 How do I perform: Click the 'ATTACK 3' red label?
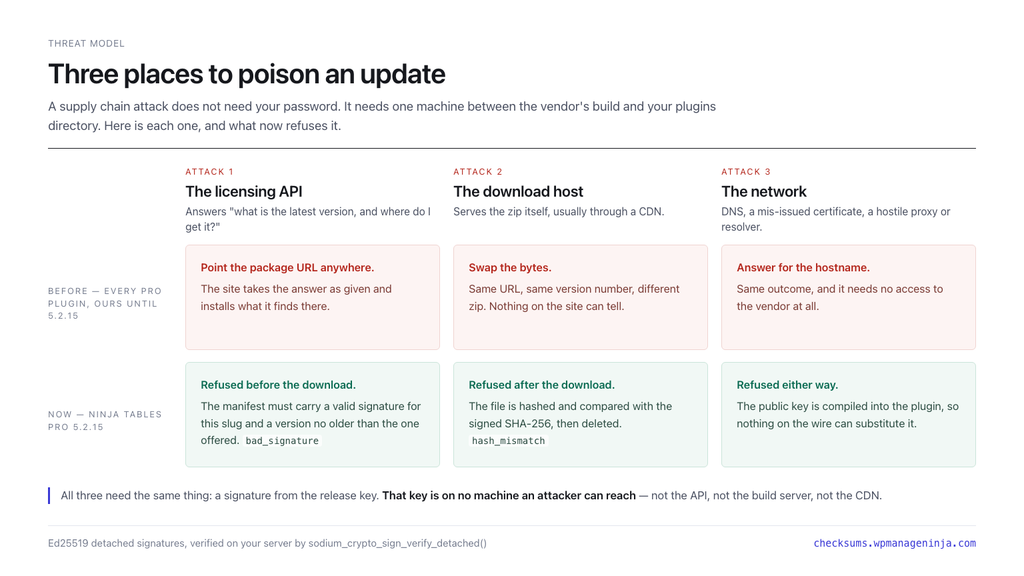(746, 172)
